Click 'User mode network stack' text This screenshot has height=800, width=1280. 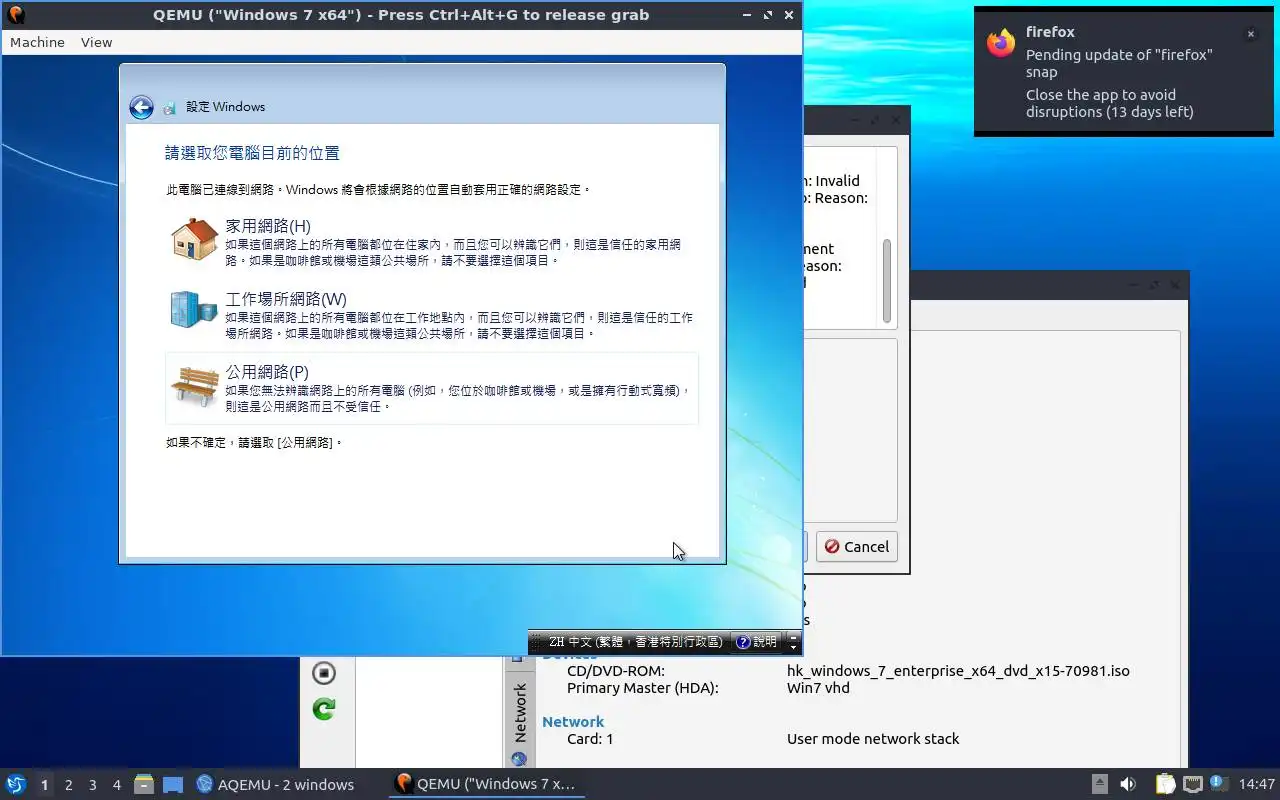click(873, 739)
